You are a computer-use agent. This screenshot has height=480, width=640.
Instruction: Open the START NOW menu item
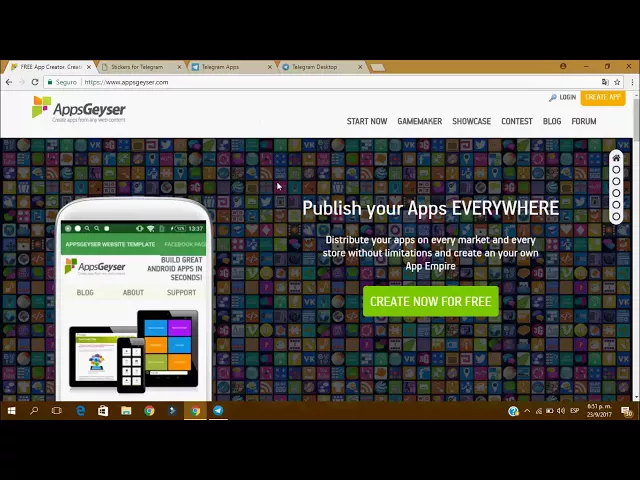click(367, 121)
